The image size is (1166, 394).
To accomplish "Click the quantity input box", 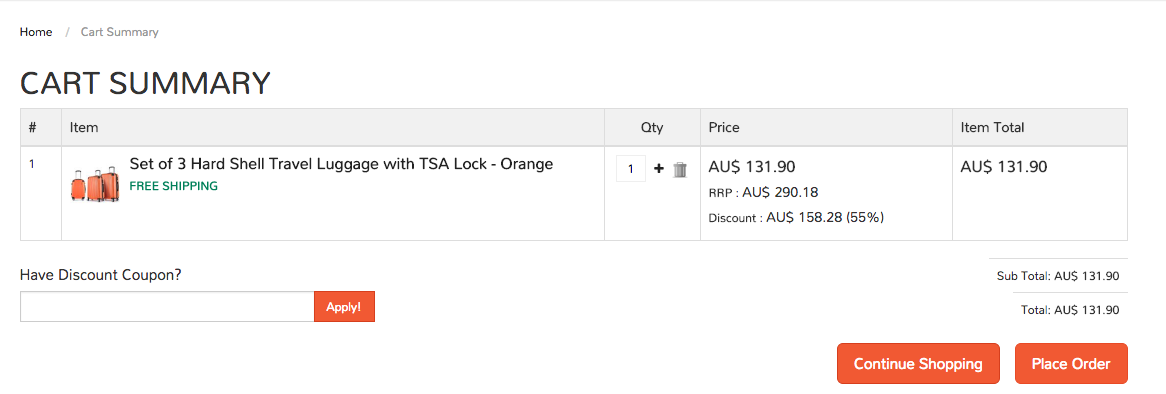I will coord(631,169).
